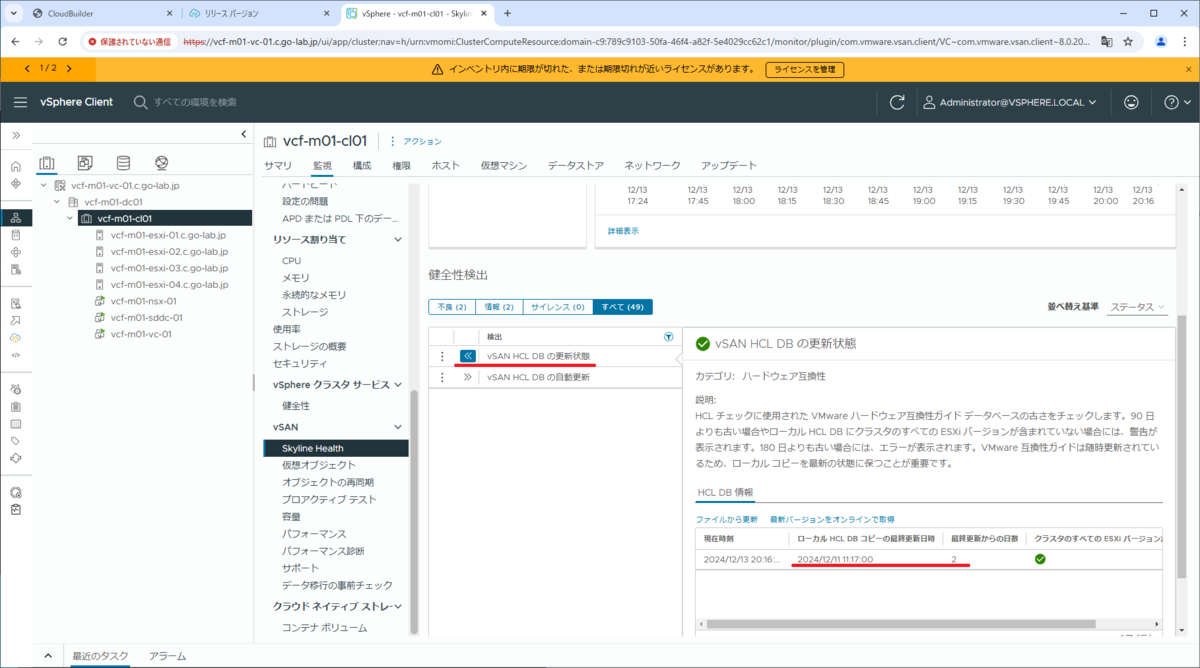Open a new browser tab with plus

[x=507, y=14]
